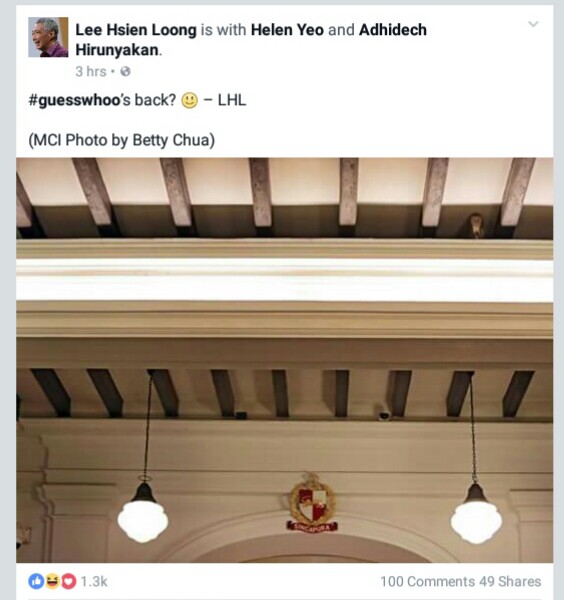Click the smiley emoji in the caption
The width and height of the screenshot is (564, 600).
(189, 101)
